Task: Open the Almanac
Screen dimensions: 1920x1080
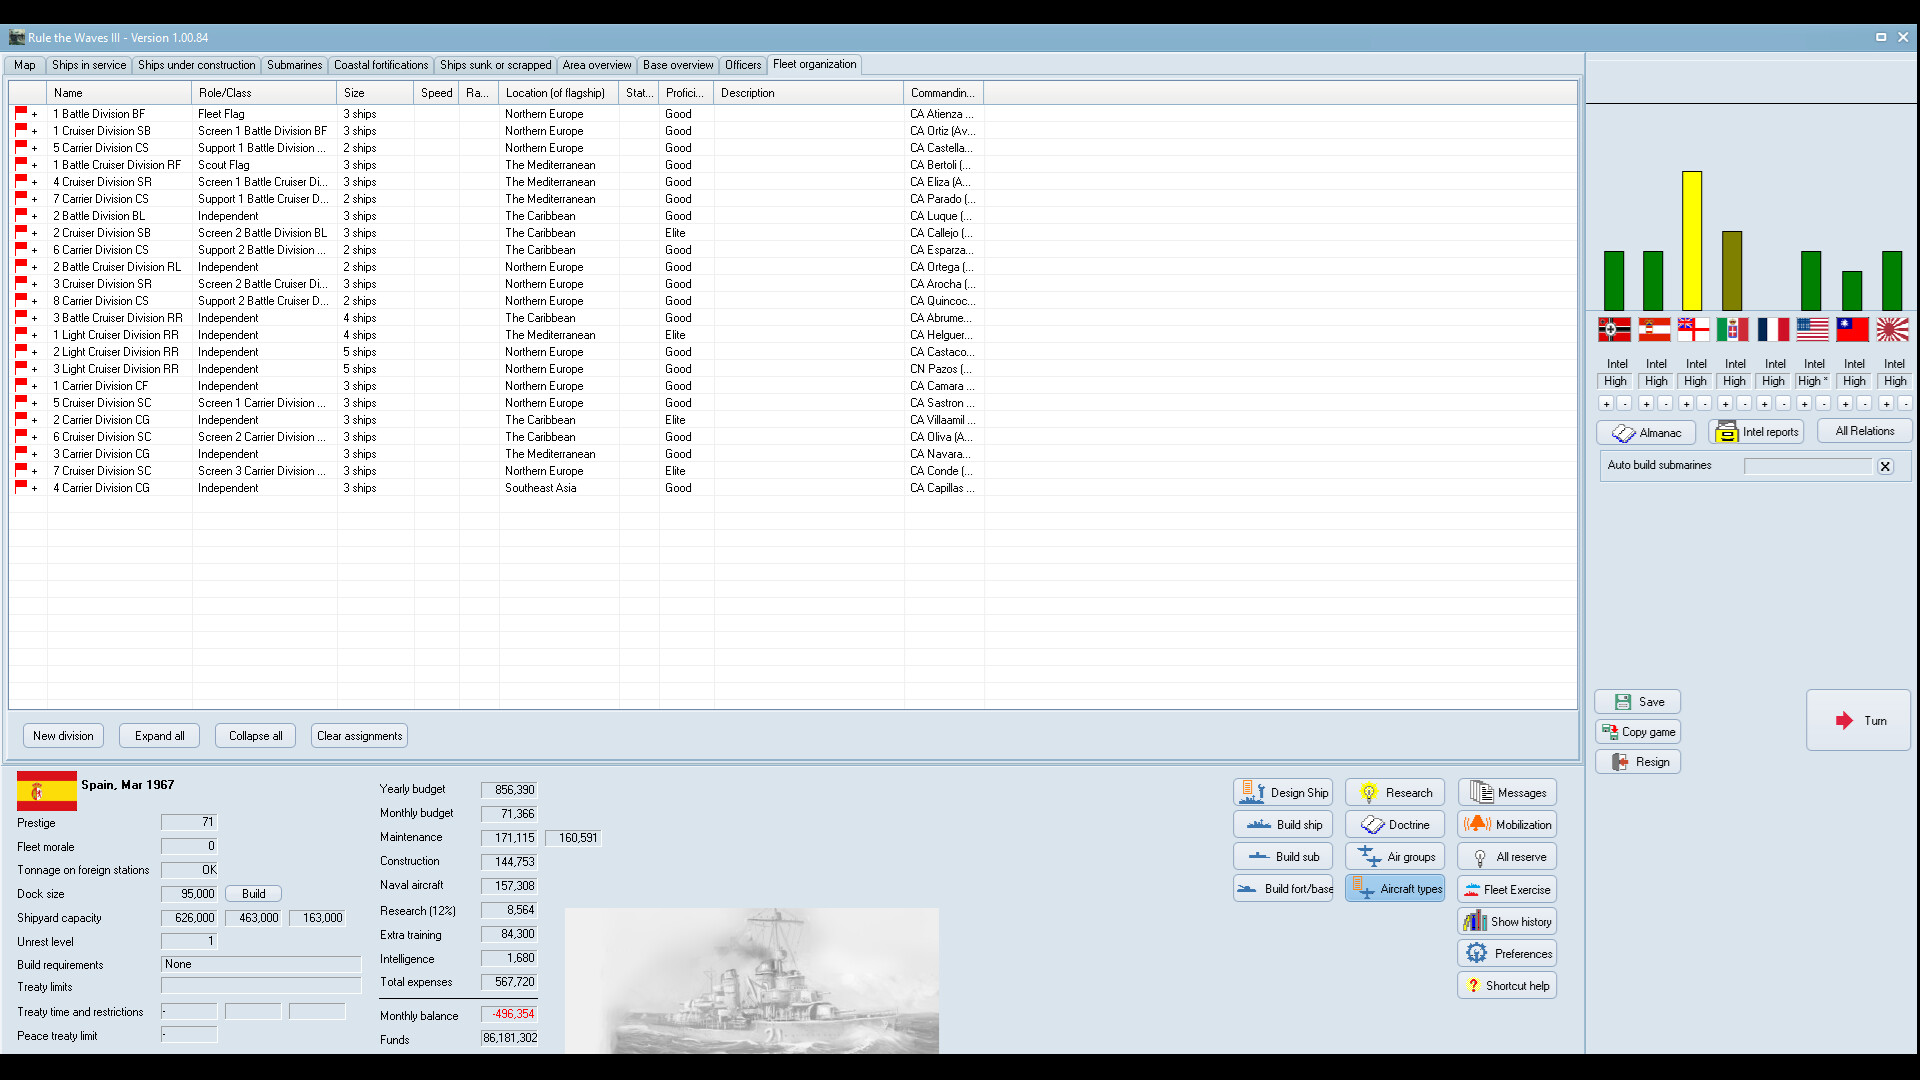Action: click(x=1646, y=433)
